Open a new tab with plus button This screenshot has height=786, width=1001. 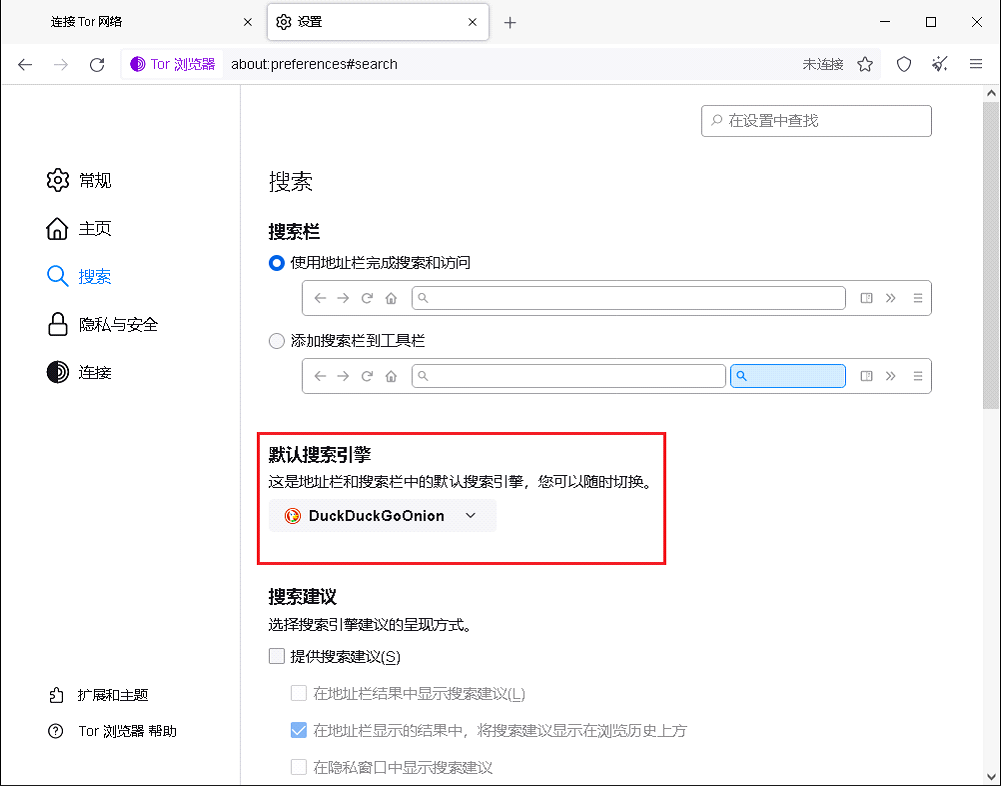[x=509, y=23]
